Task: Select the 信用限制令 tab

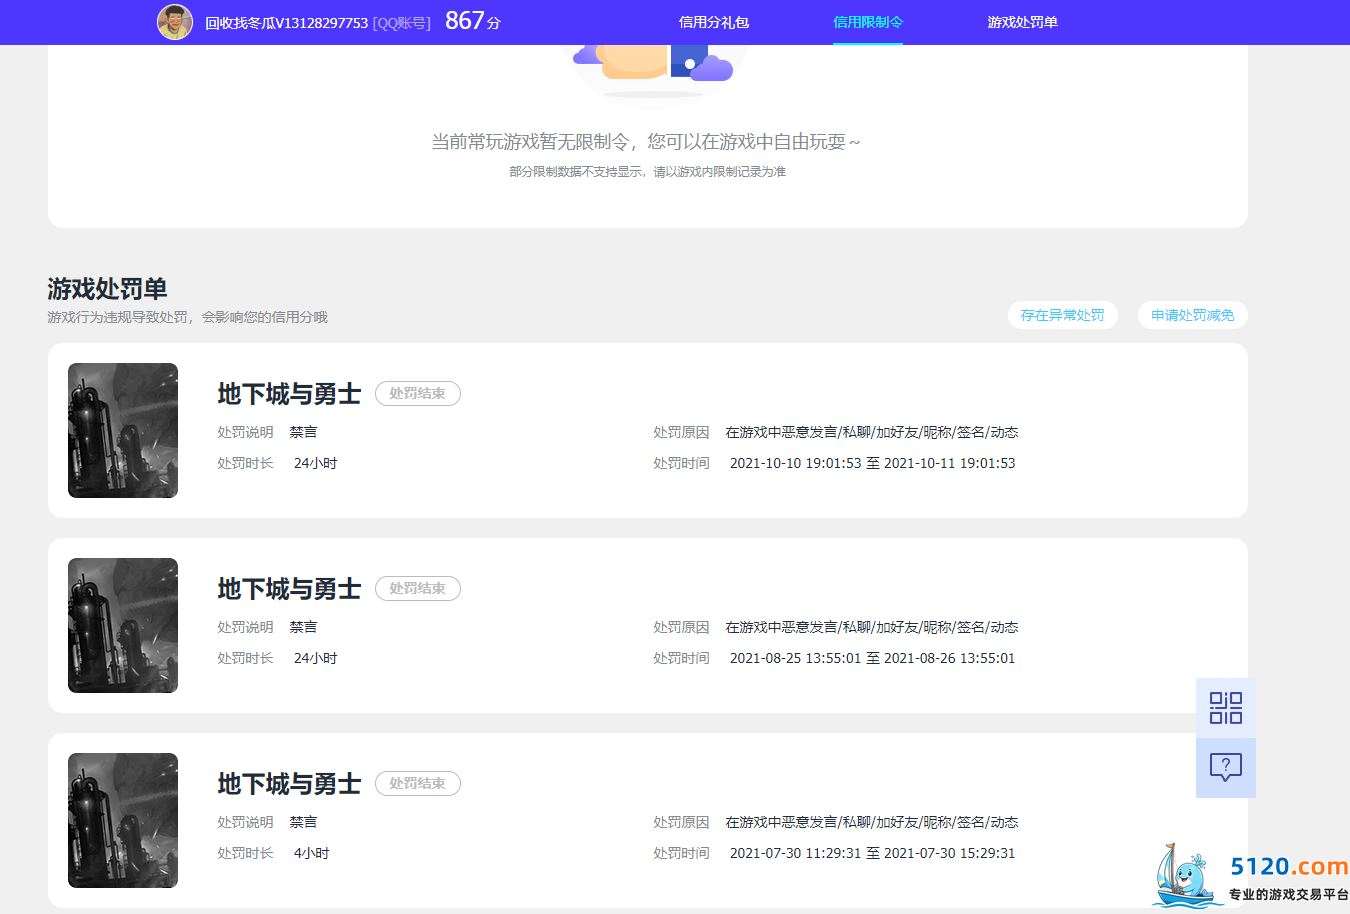Action: (x=868, y=22)
